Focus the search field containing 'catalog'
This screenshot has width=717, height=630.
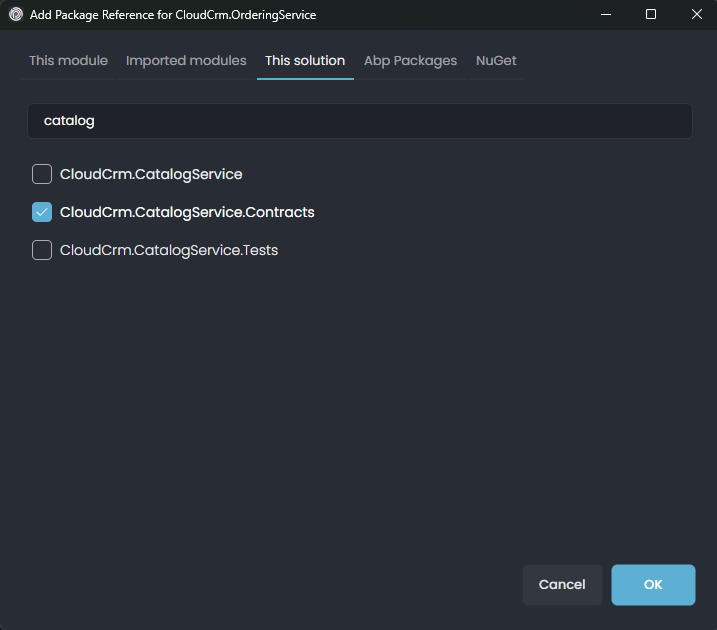[359, 121]
